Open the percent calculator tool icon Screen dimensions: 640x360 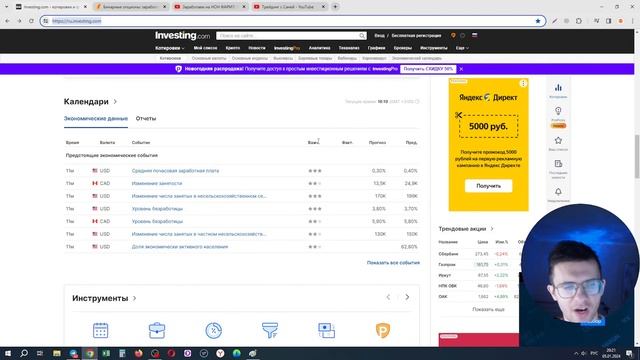click(x=213, y=330)
